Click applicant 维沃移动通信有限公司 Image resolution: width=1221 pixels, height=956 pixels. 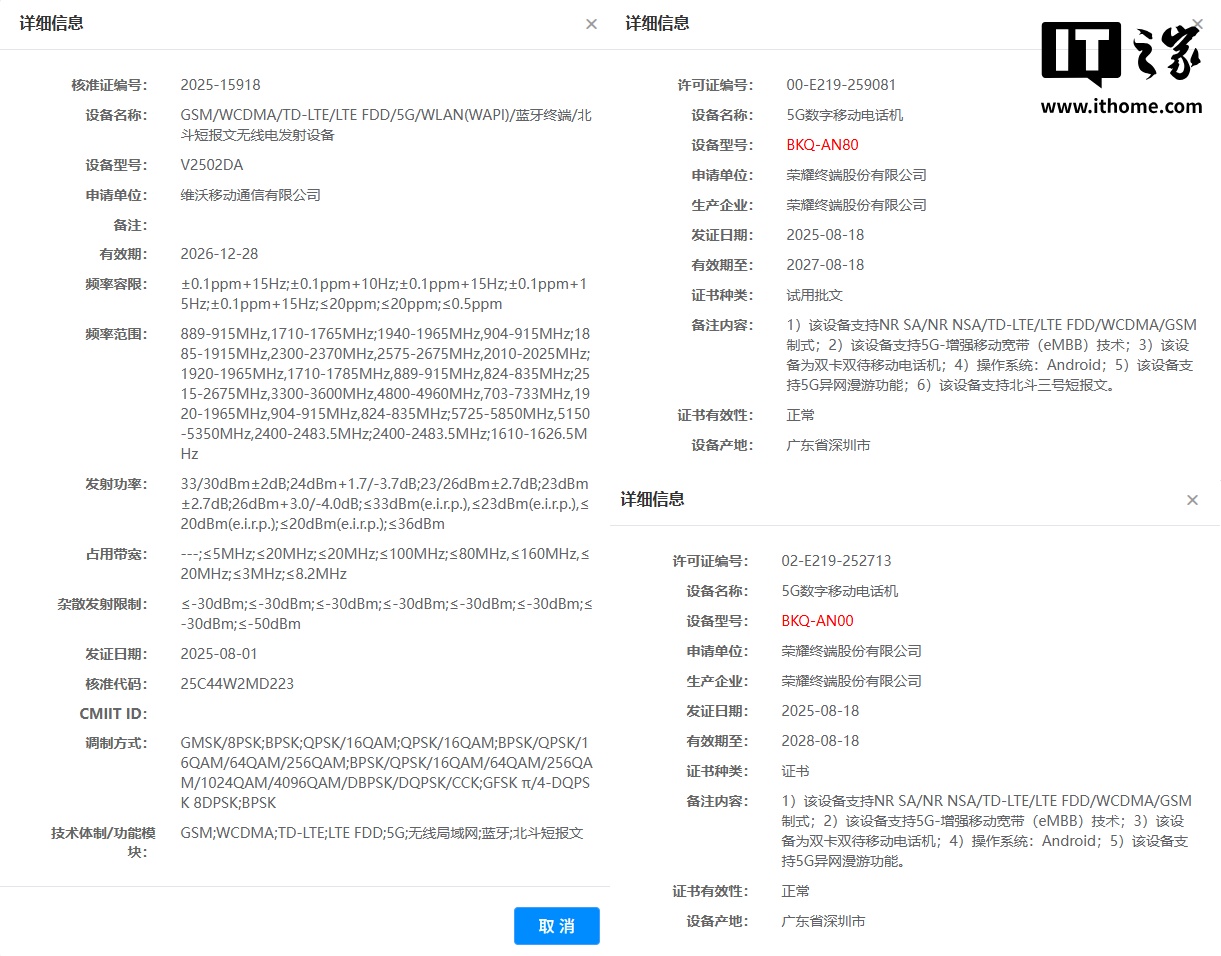click(250, 195)
